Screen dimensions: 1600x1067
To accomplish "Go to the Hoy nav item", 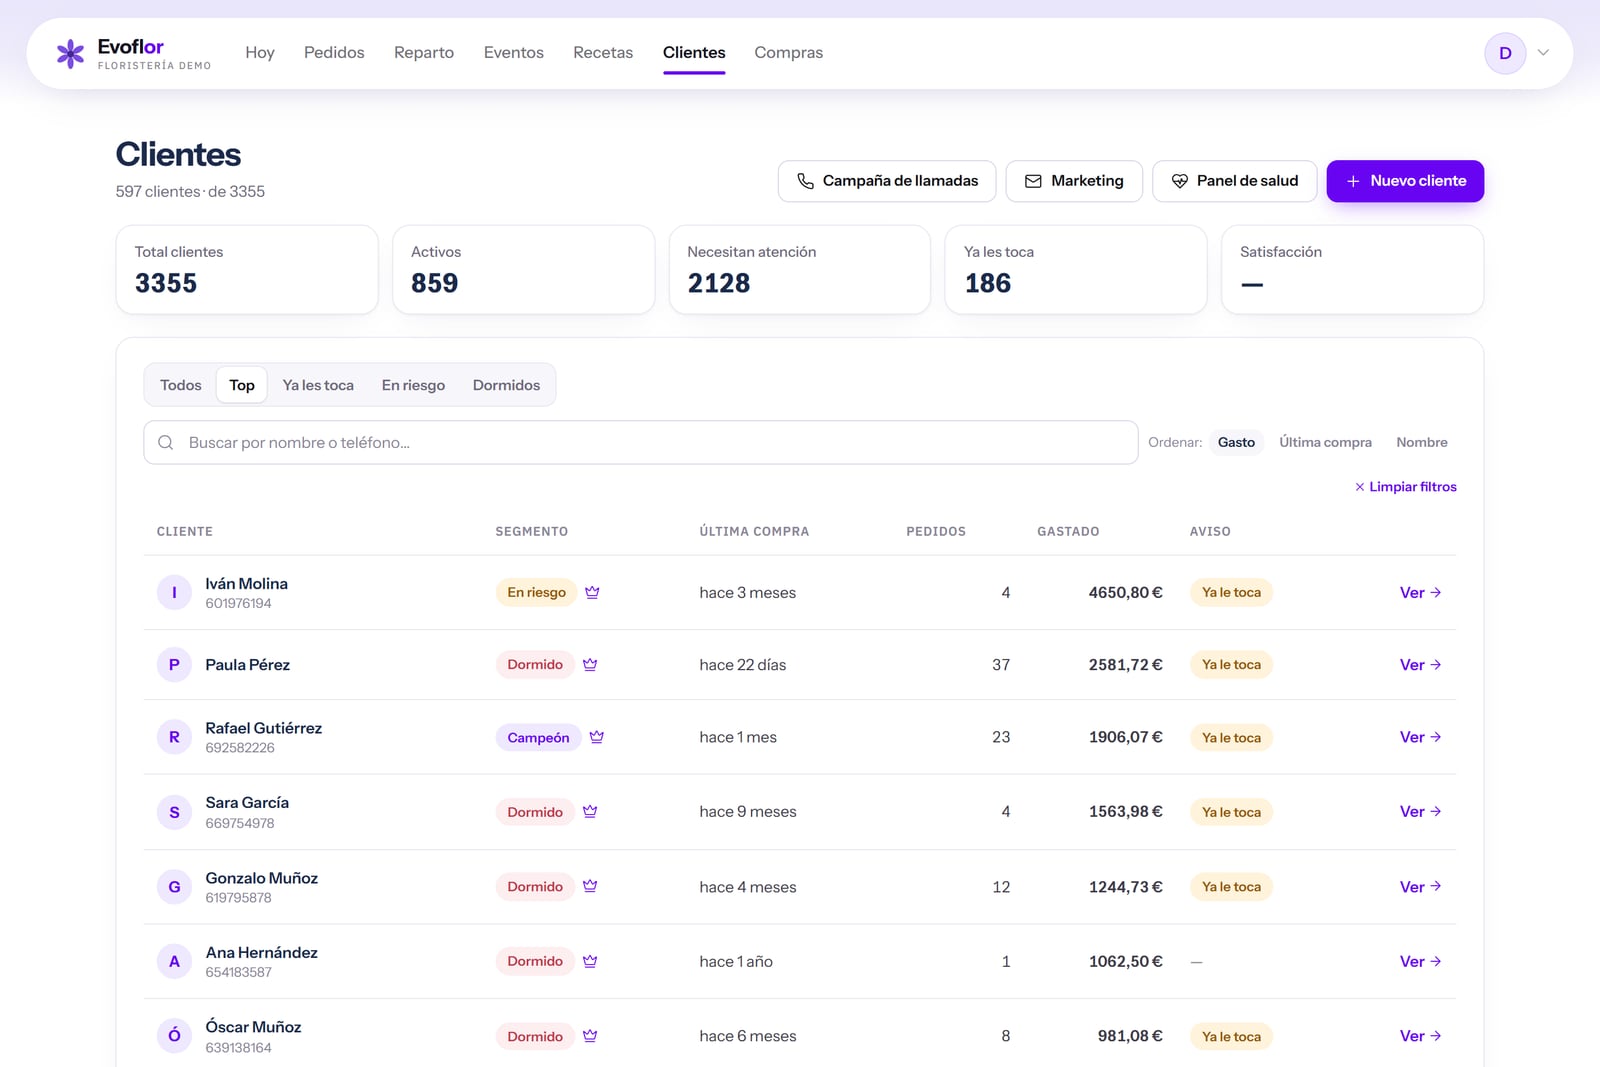I will tap(260, 52).
